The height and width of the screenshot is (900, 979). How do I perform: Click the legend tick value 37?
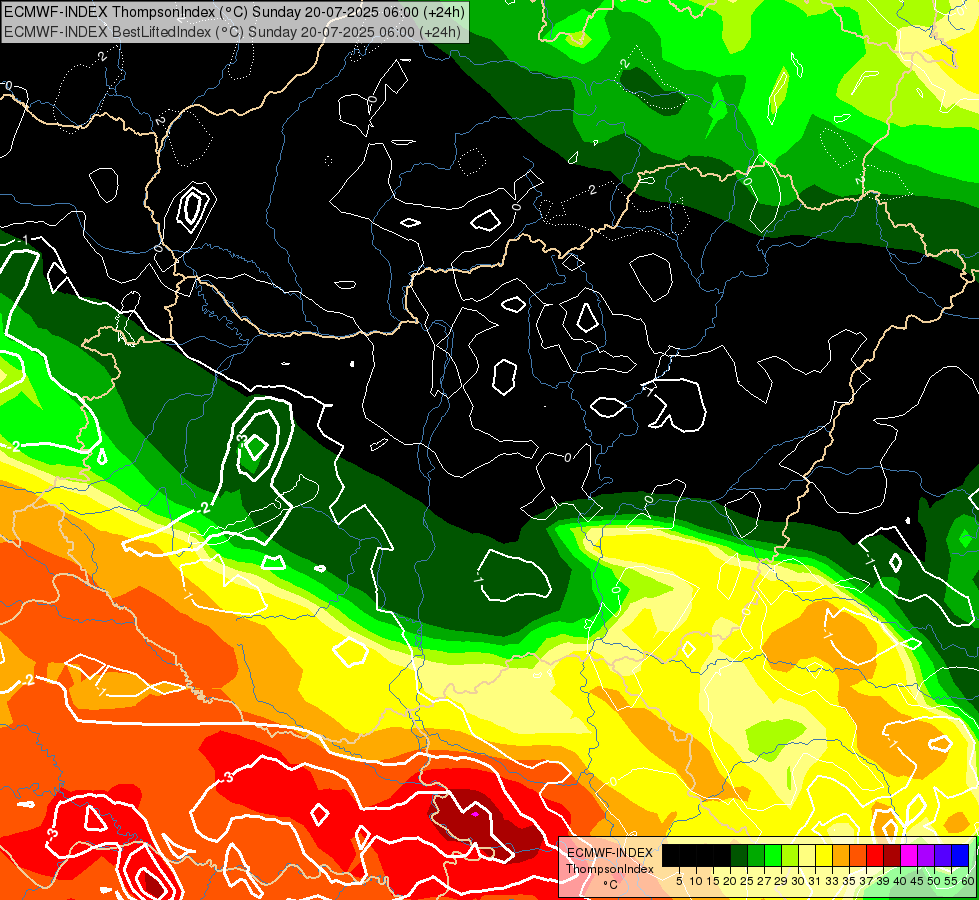click(x=867, y=881)
